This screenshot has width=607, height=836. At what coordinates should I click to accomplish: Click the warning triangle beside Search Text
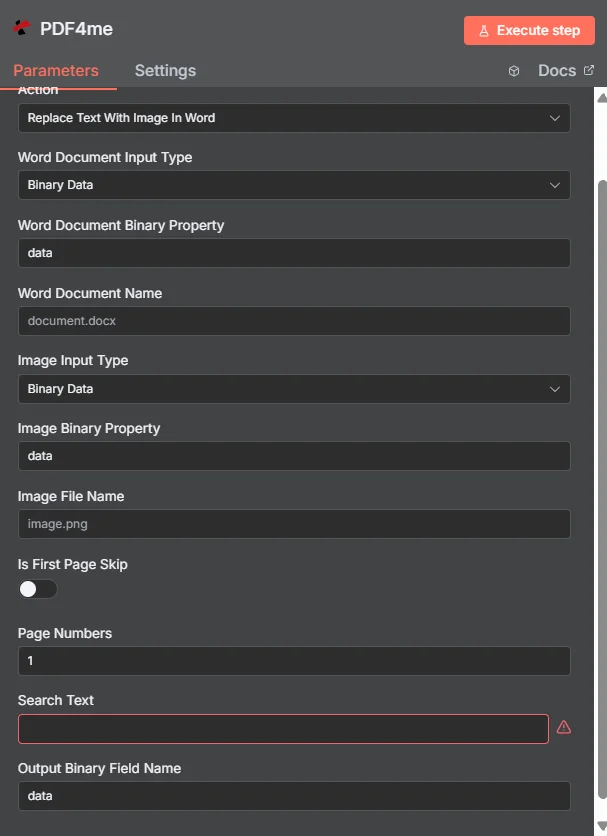564,727
